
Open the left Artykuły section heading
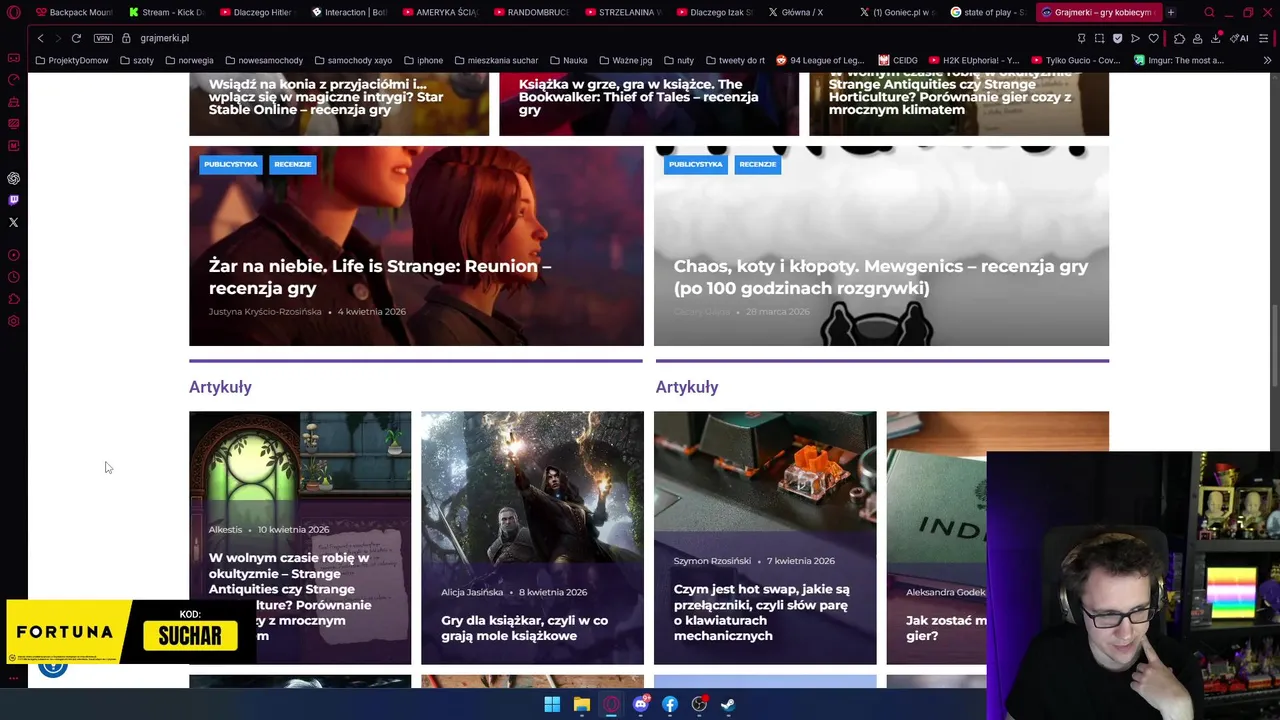pyautogui.click(x=220, y=387)
